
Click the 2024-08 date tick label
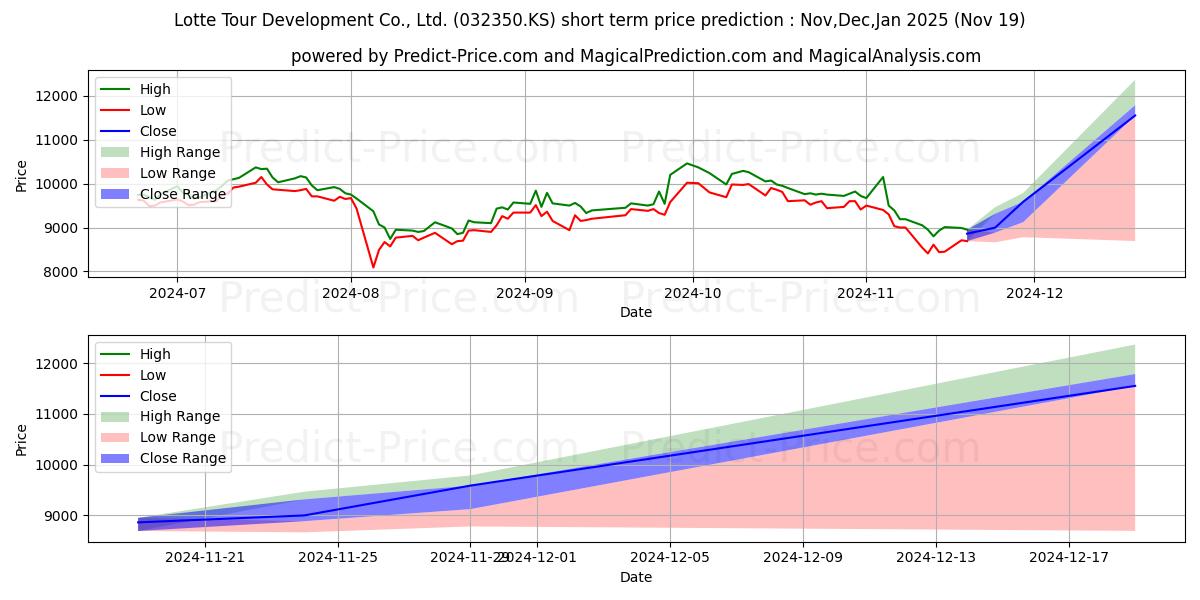(351, 292)
